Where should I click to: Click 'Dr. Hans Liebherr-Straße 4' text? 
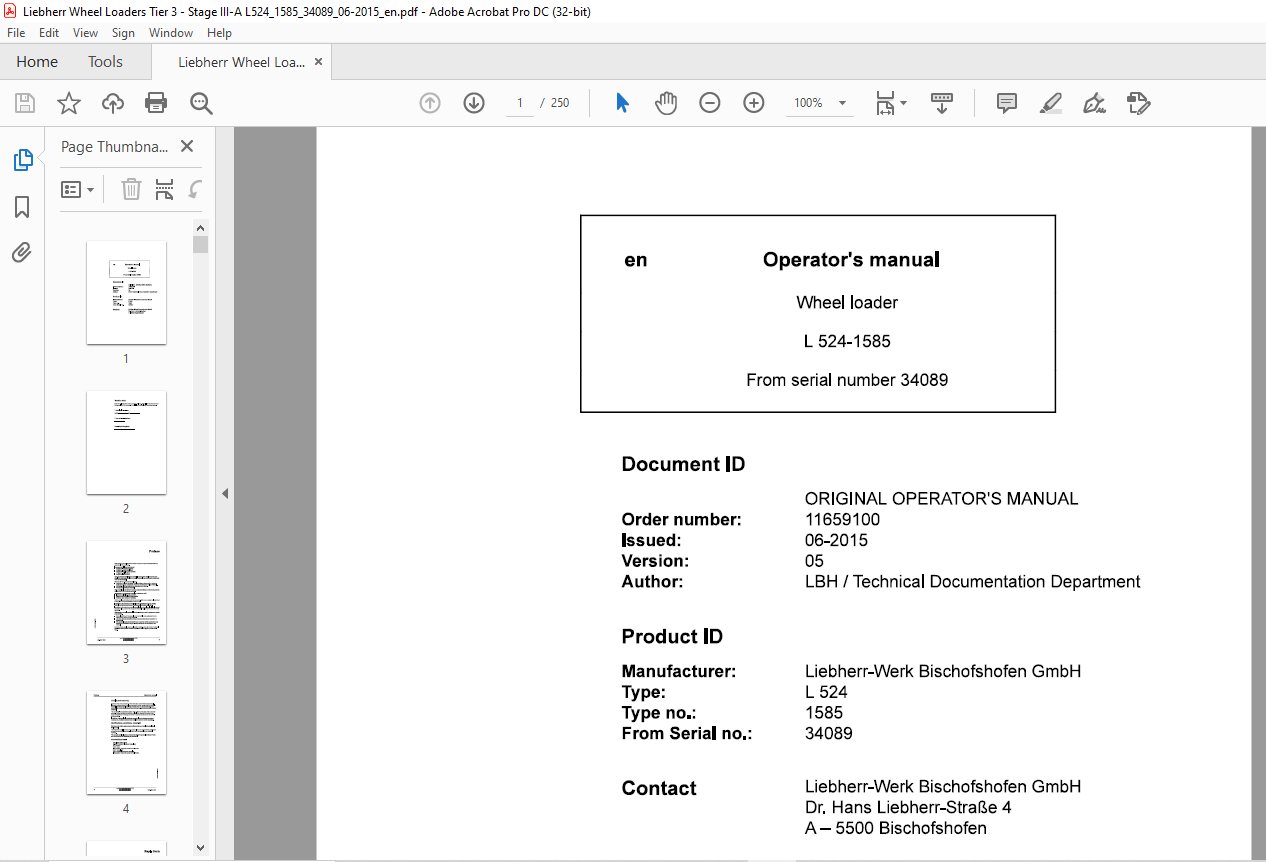908,807
